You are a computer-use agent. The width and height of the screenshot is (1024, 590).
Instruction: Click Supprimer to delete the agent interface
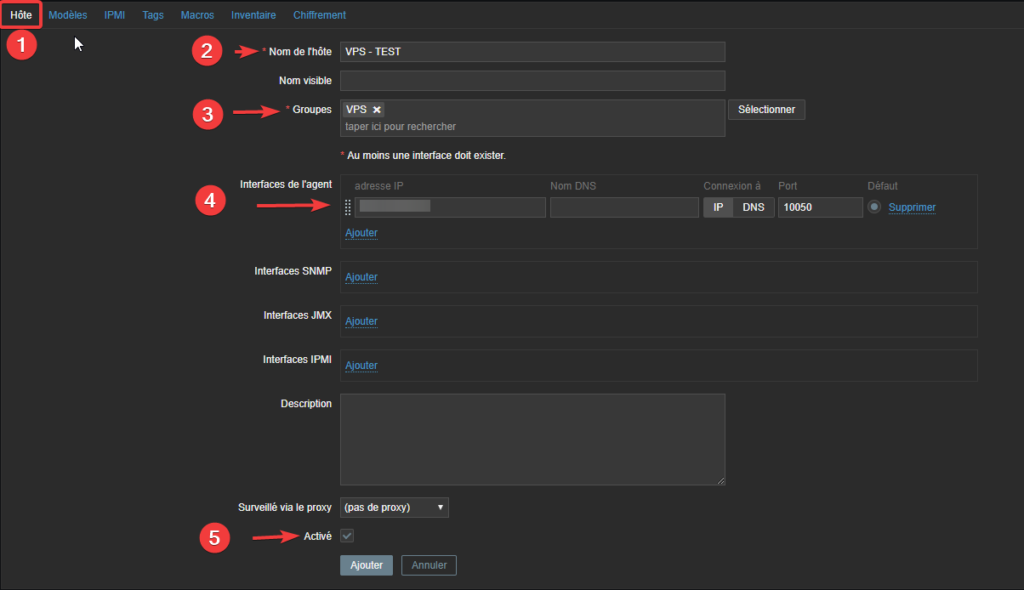(912, 207)
